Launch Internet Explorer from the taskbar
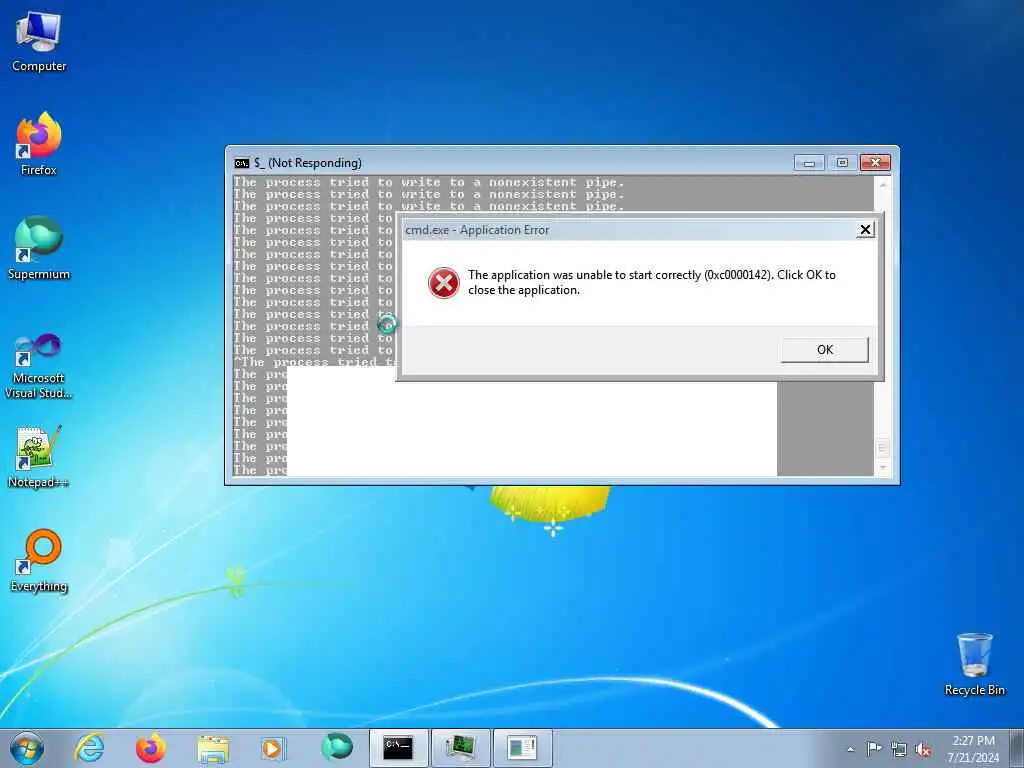1024x768 pixels. 89,748
